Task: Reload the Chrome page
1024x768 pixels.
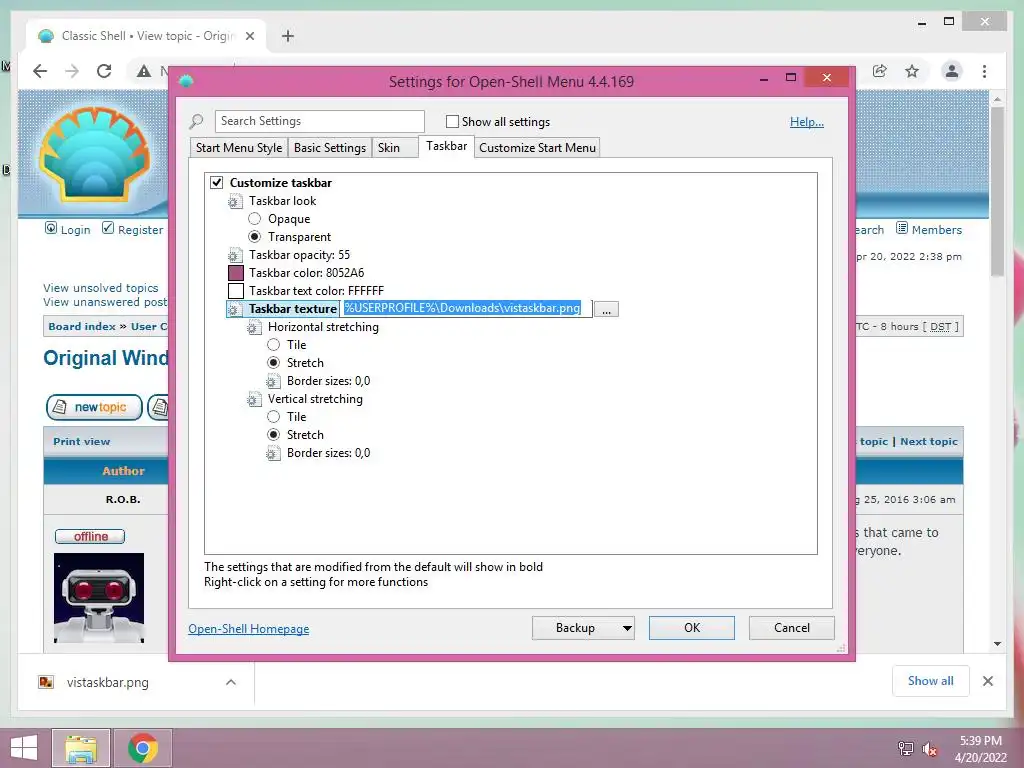Action: coord(104,71)
